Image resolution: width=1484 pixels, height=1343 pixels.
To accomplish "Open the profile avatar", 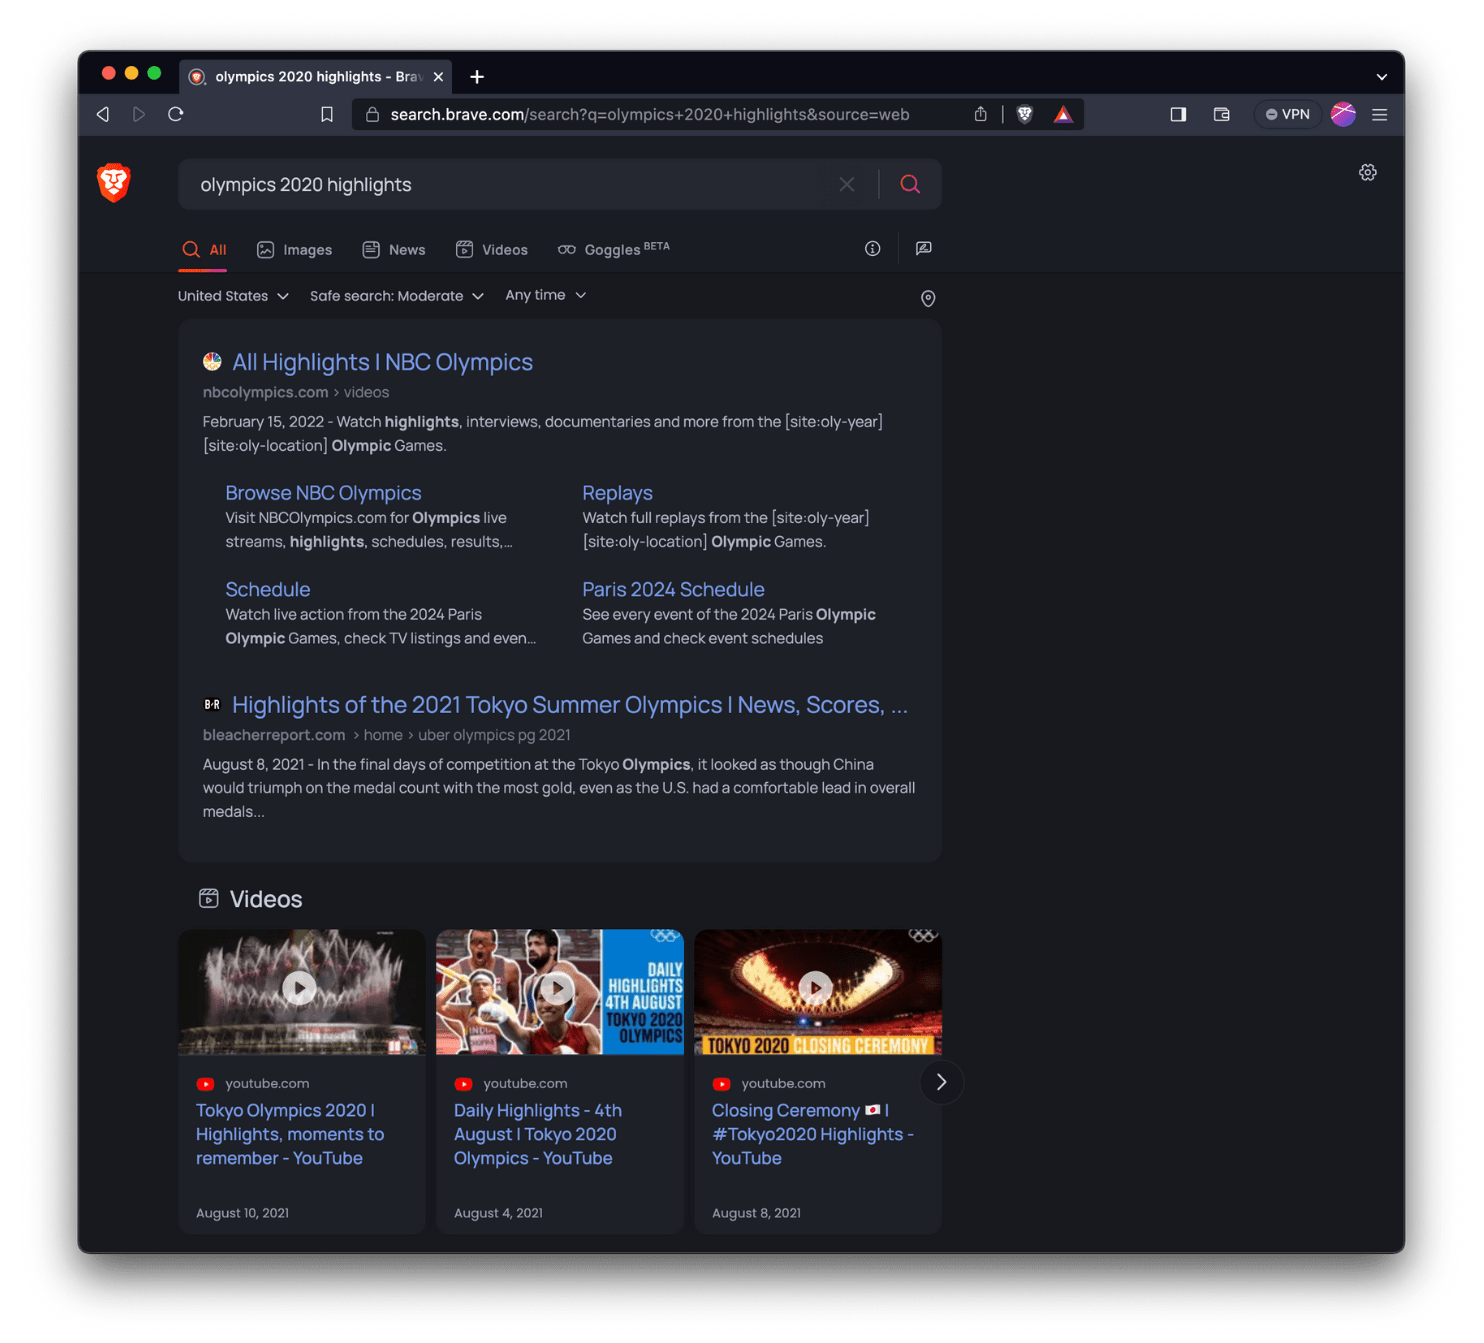I will (x=1343, y=115).
